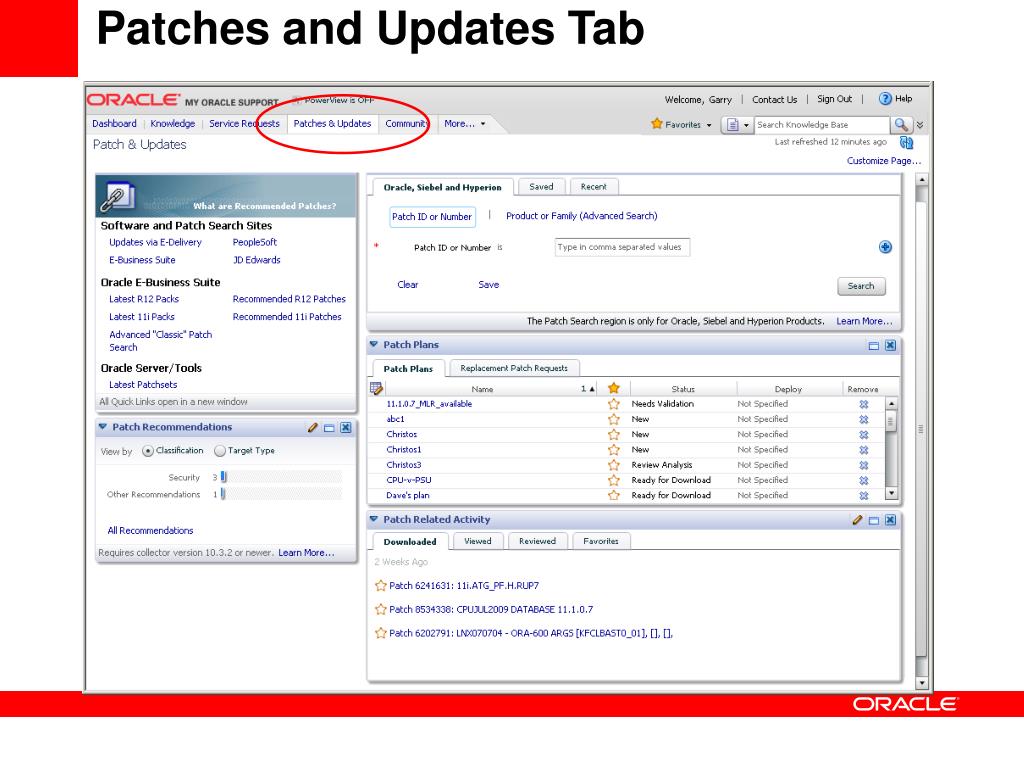Switch to the Viewed activity tab
The image size is (1024, 768).
477,541
